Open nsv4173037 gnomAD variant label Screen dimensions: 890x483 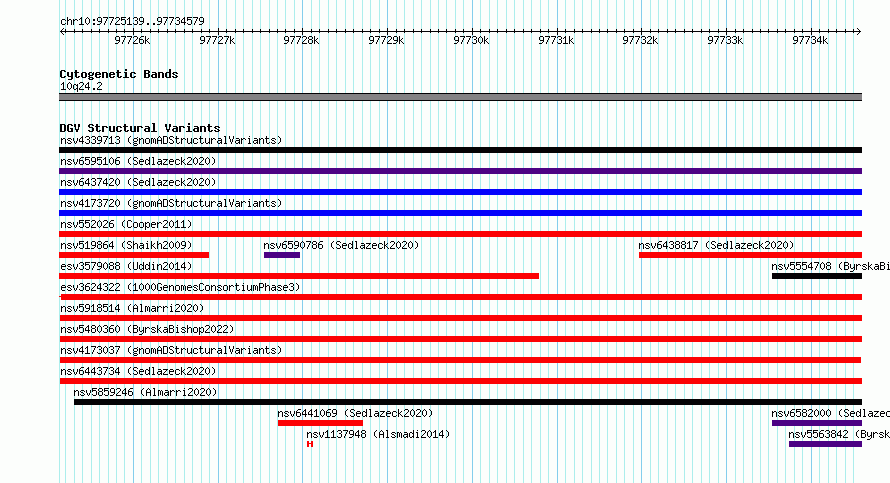coord(171,350)
